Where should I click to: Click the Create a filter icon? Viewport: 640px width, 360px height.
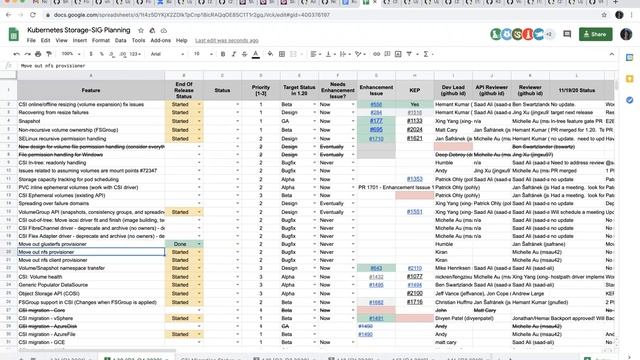409,54
